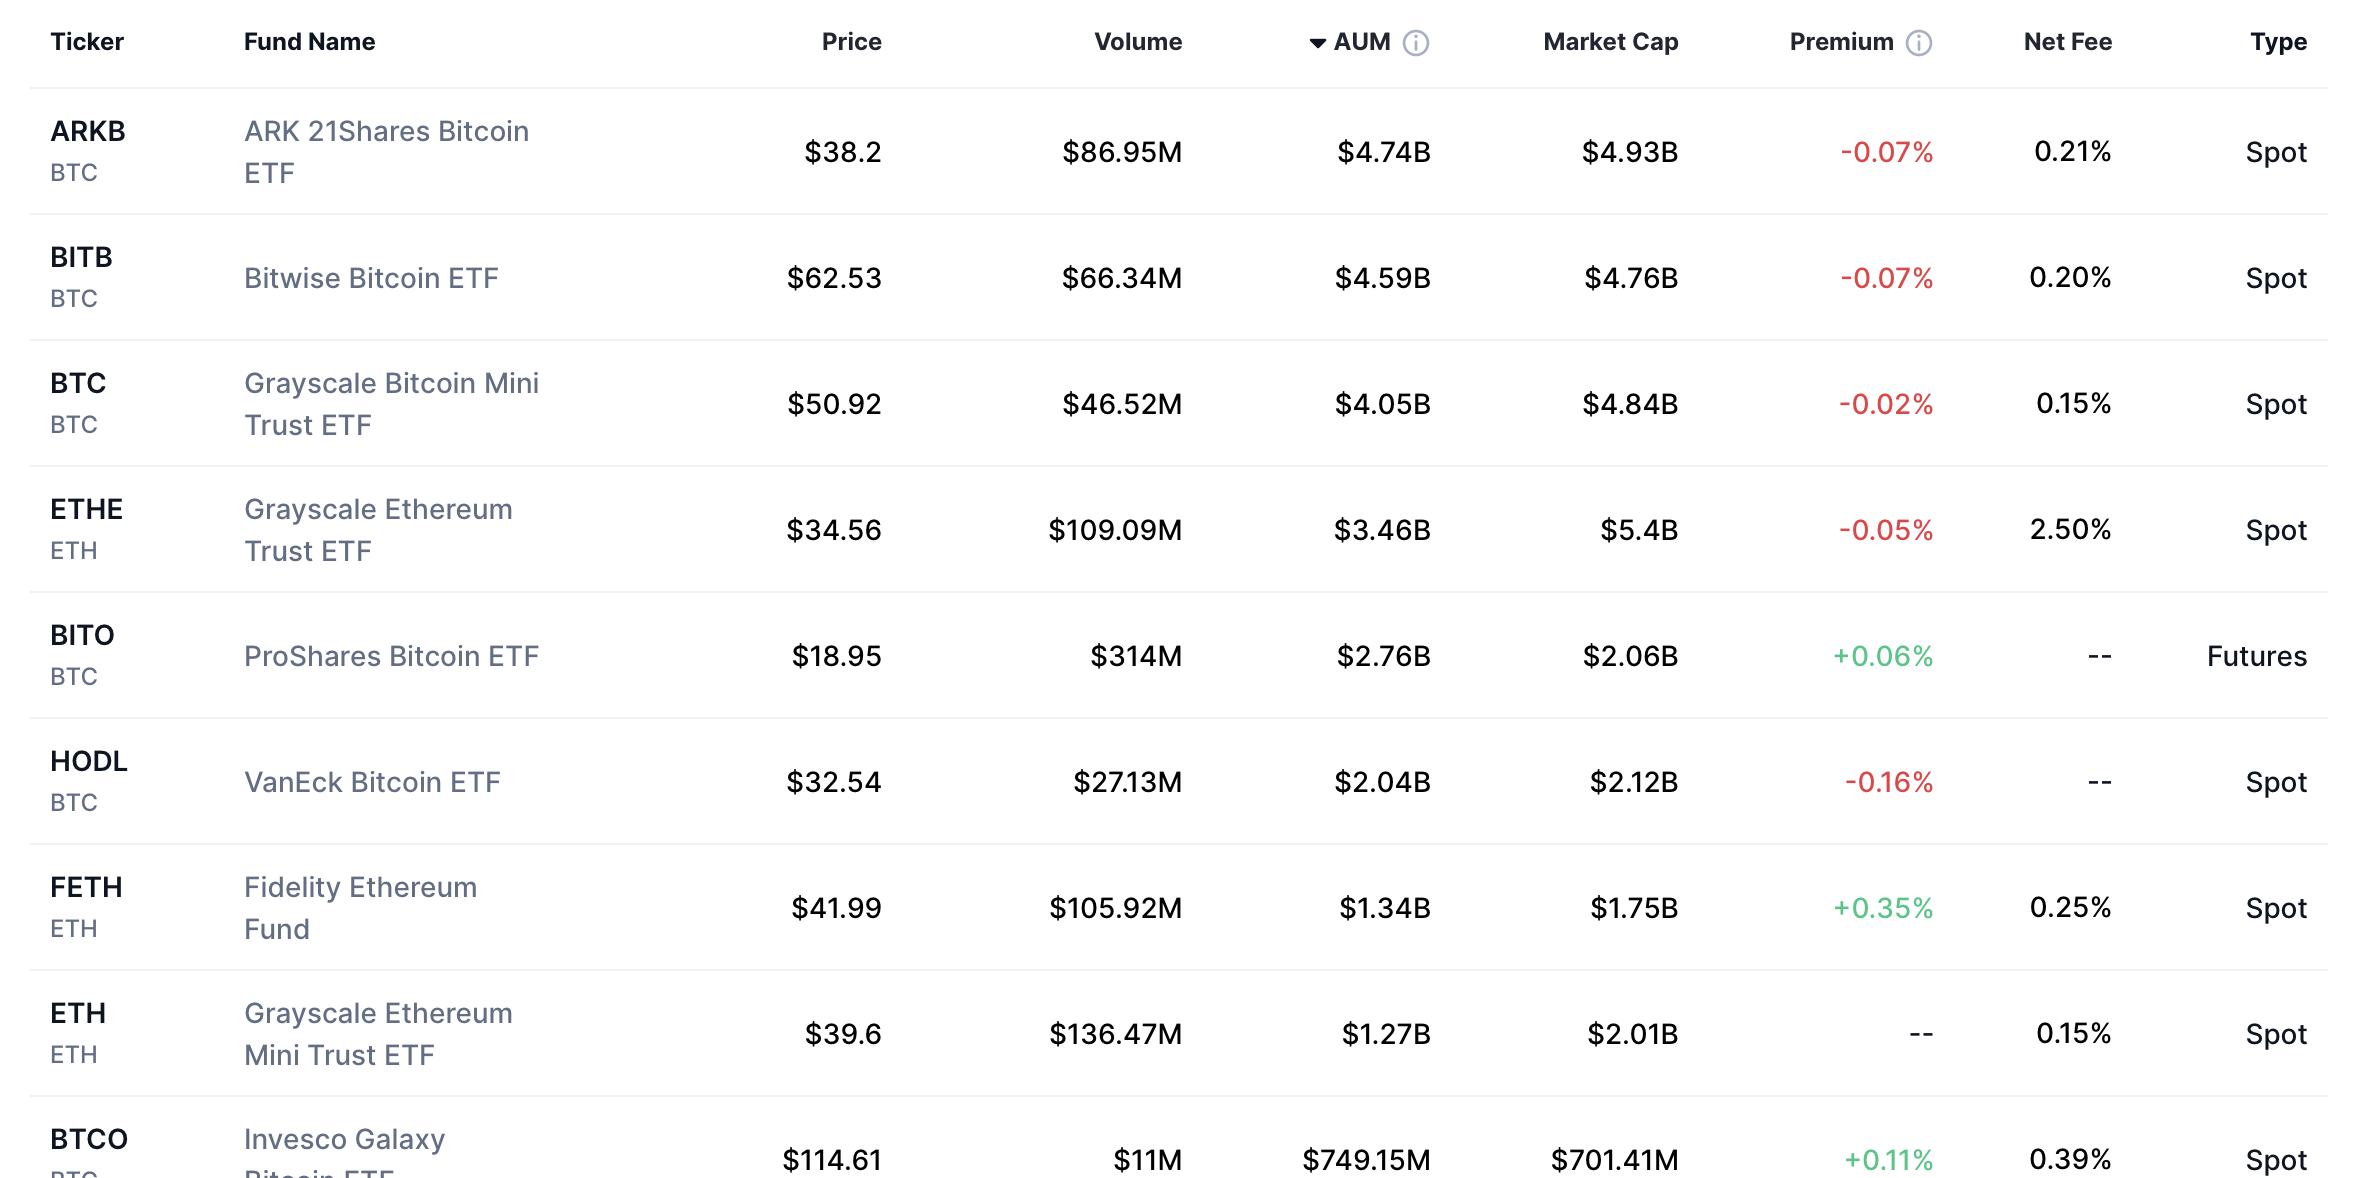Sort by Net Fee header
The height and width of the screenshot is (1178, 2368).
(2067, 42)
